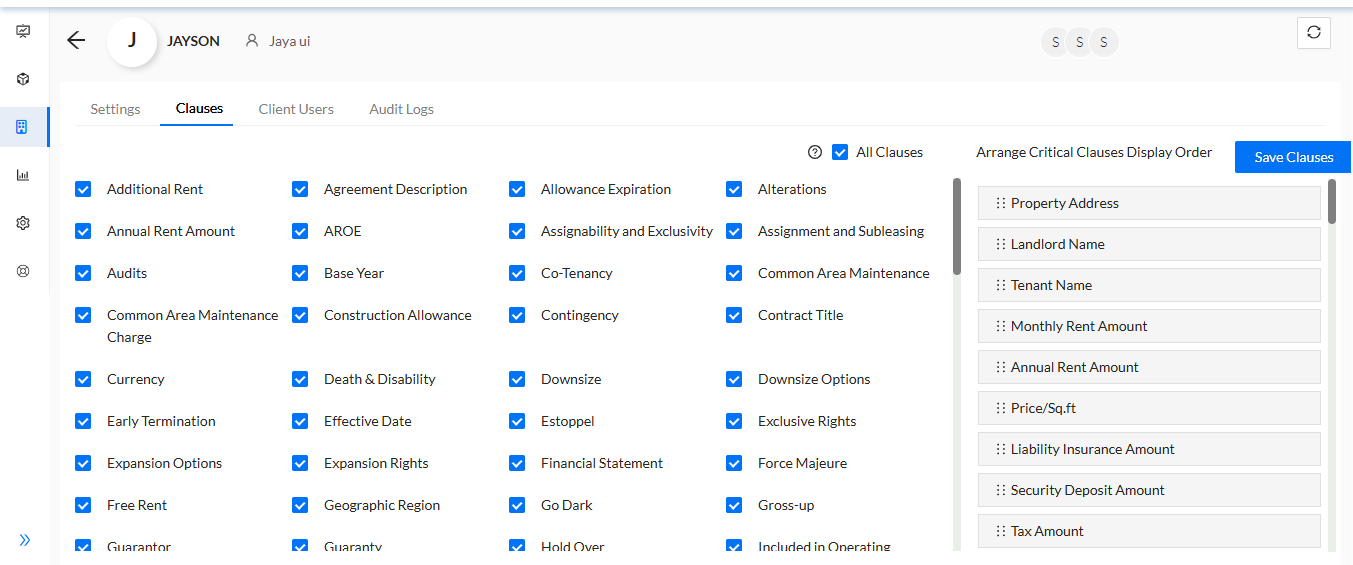Uncheck the Co-Tenancy checkbox
This screenshot has height=565, width=1353.
click(517, 273)
